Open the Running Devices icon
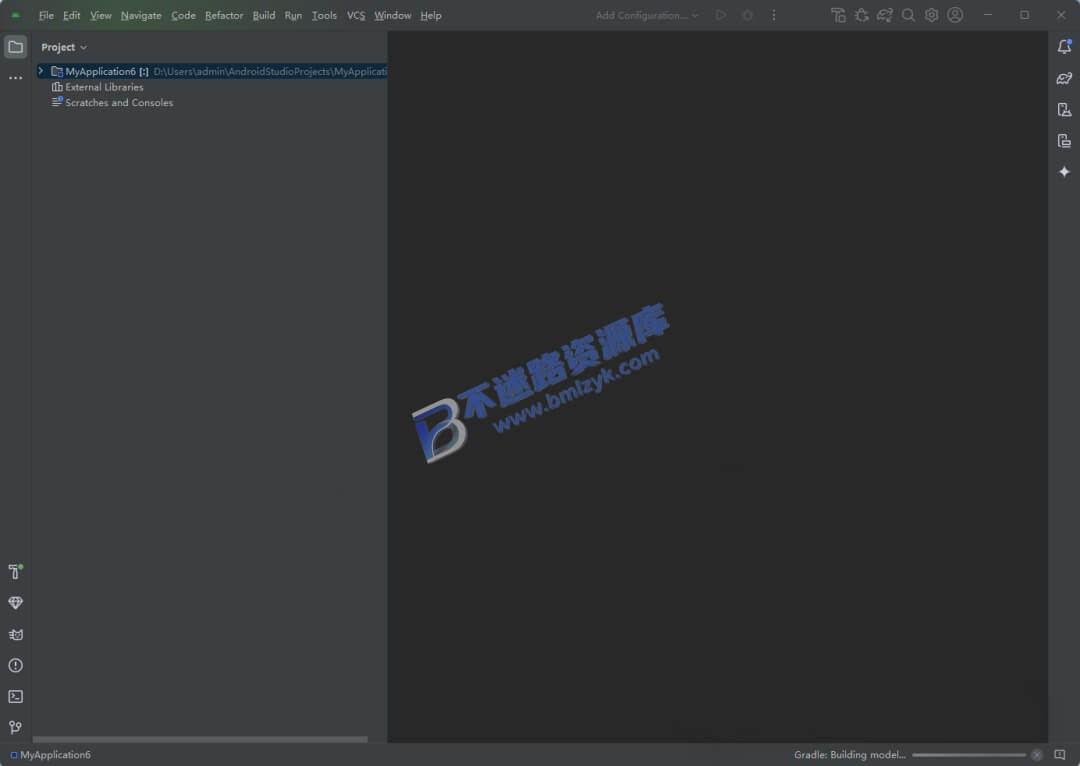This screenshot has height=766, width=1080. pos(1064,141)
